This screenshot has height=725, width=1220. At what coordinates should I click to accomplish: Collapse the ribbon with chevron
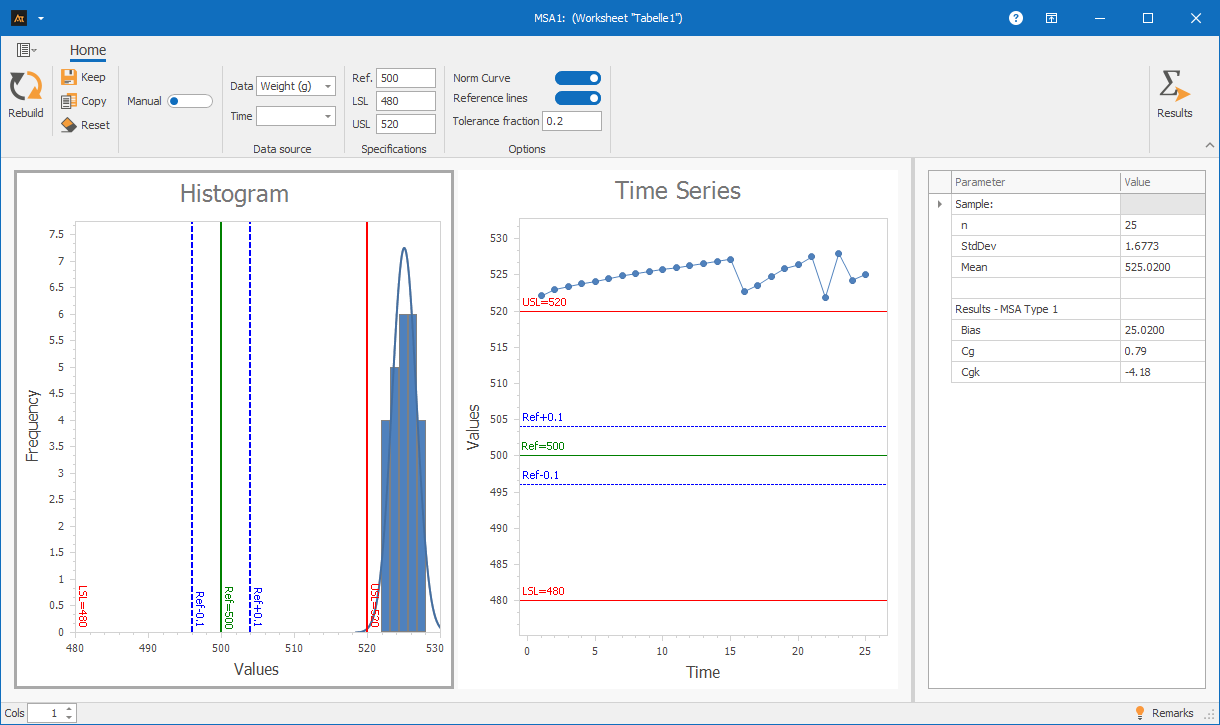coord(1208,145)
